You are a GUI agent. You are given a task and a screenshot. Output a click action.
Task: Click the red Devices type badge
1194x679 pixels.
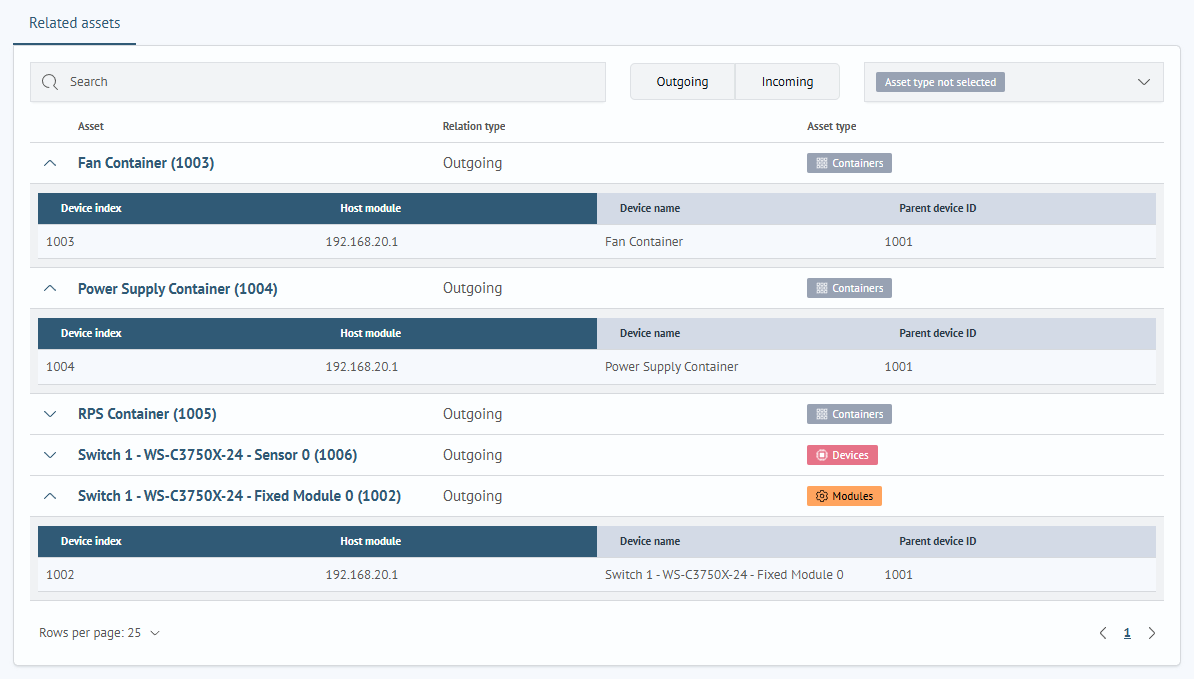[842, 455]
